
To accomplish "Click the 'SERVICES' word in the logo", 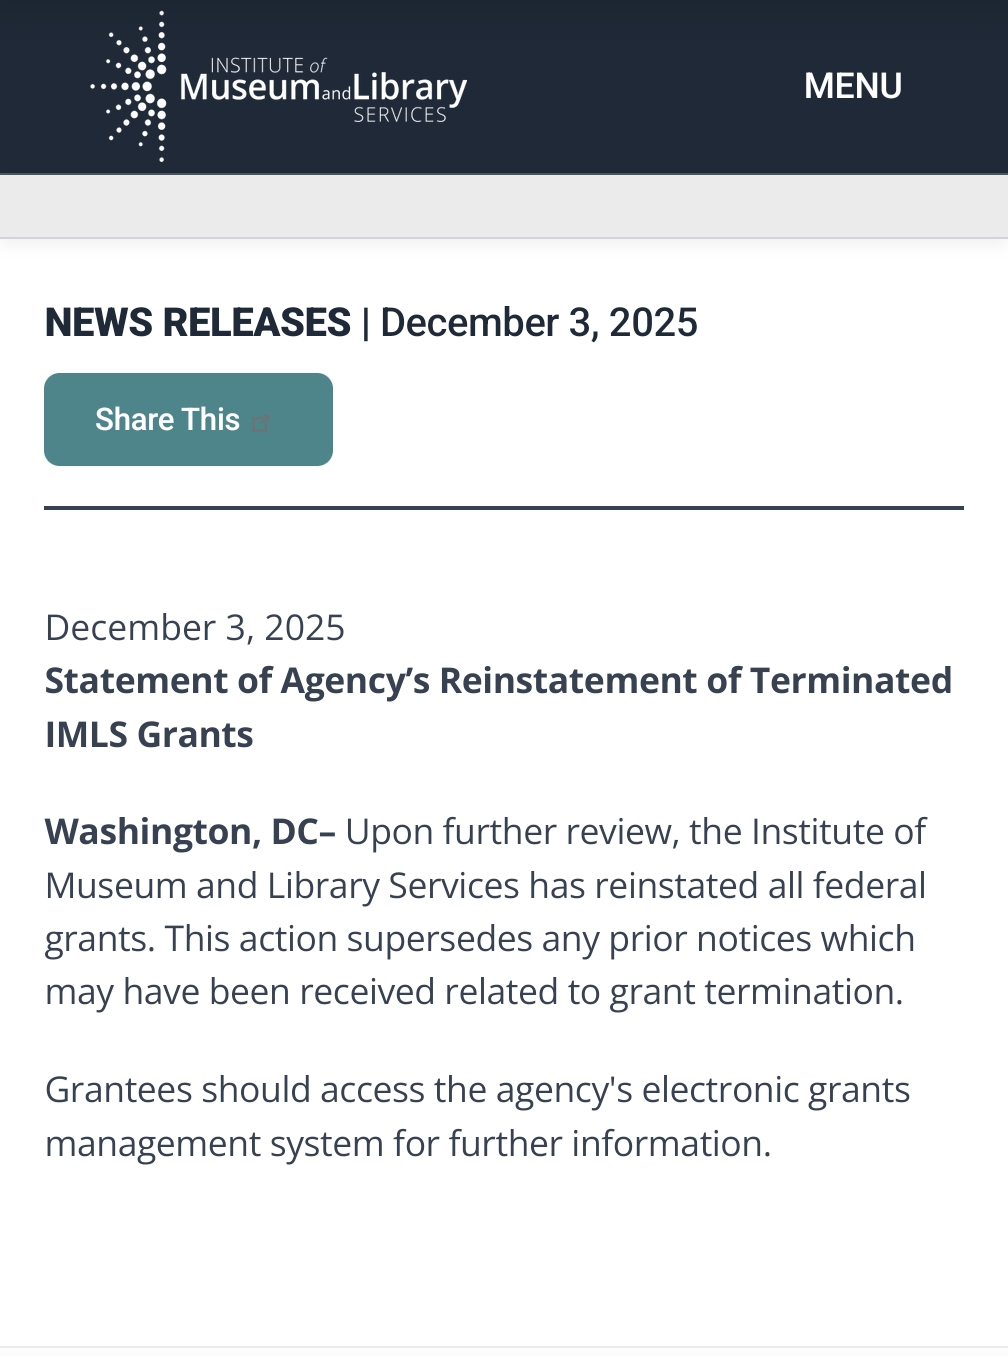I will click(x=400, y=115).
